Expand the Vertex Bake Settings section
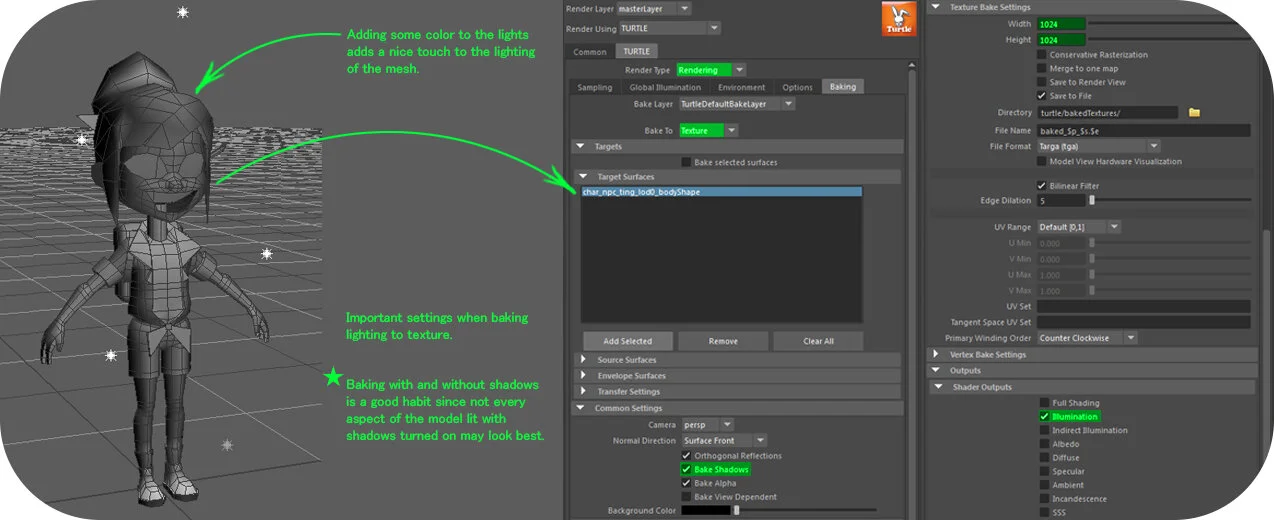The width and height of the screenshot is (1274, 520). (937, 354)
